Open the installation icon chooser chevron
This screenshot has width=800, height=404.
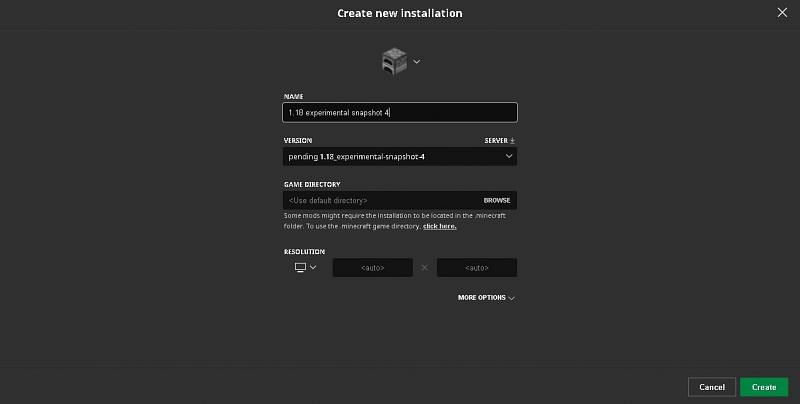tap(417, 62)
